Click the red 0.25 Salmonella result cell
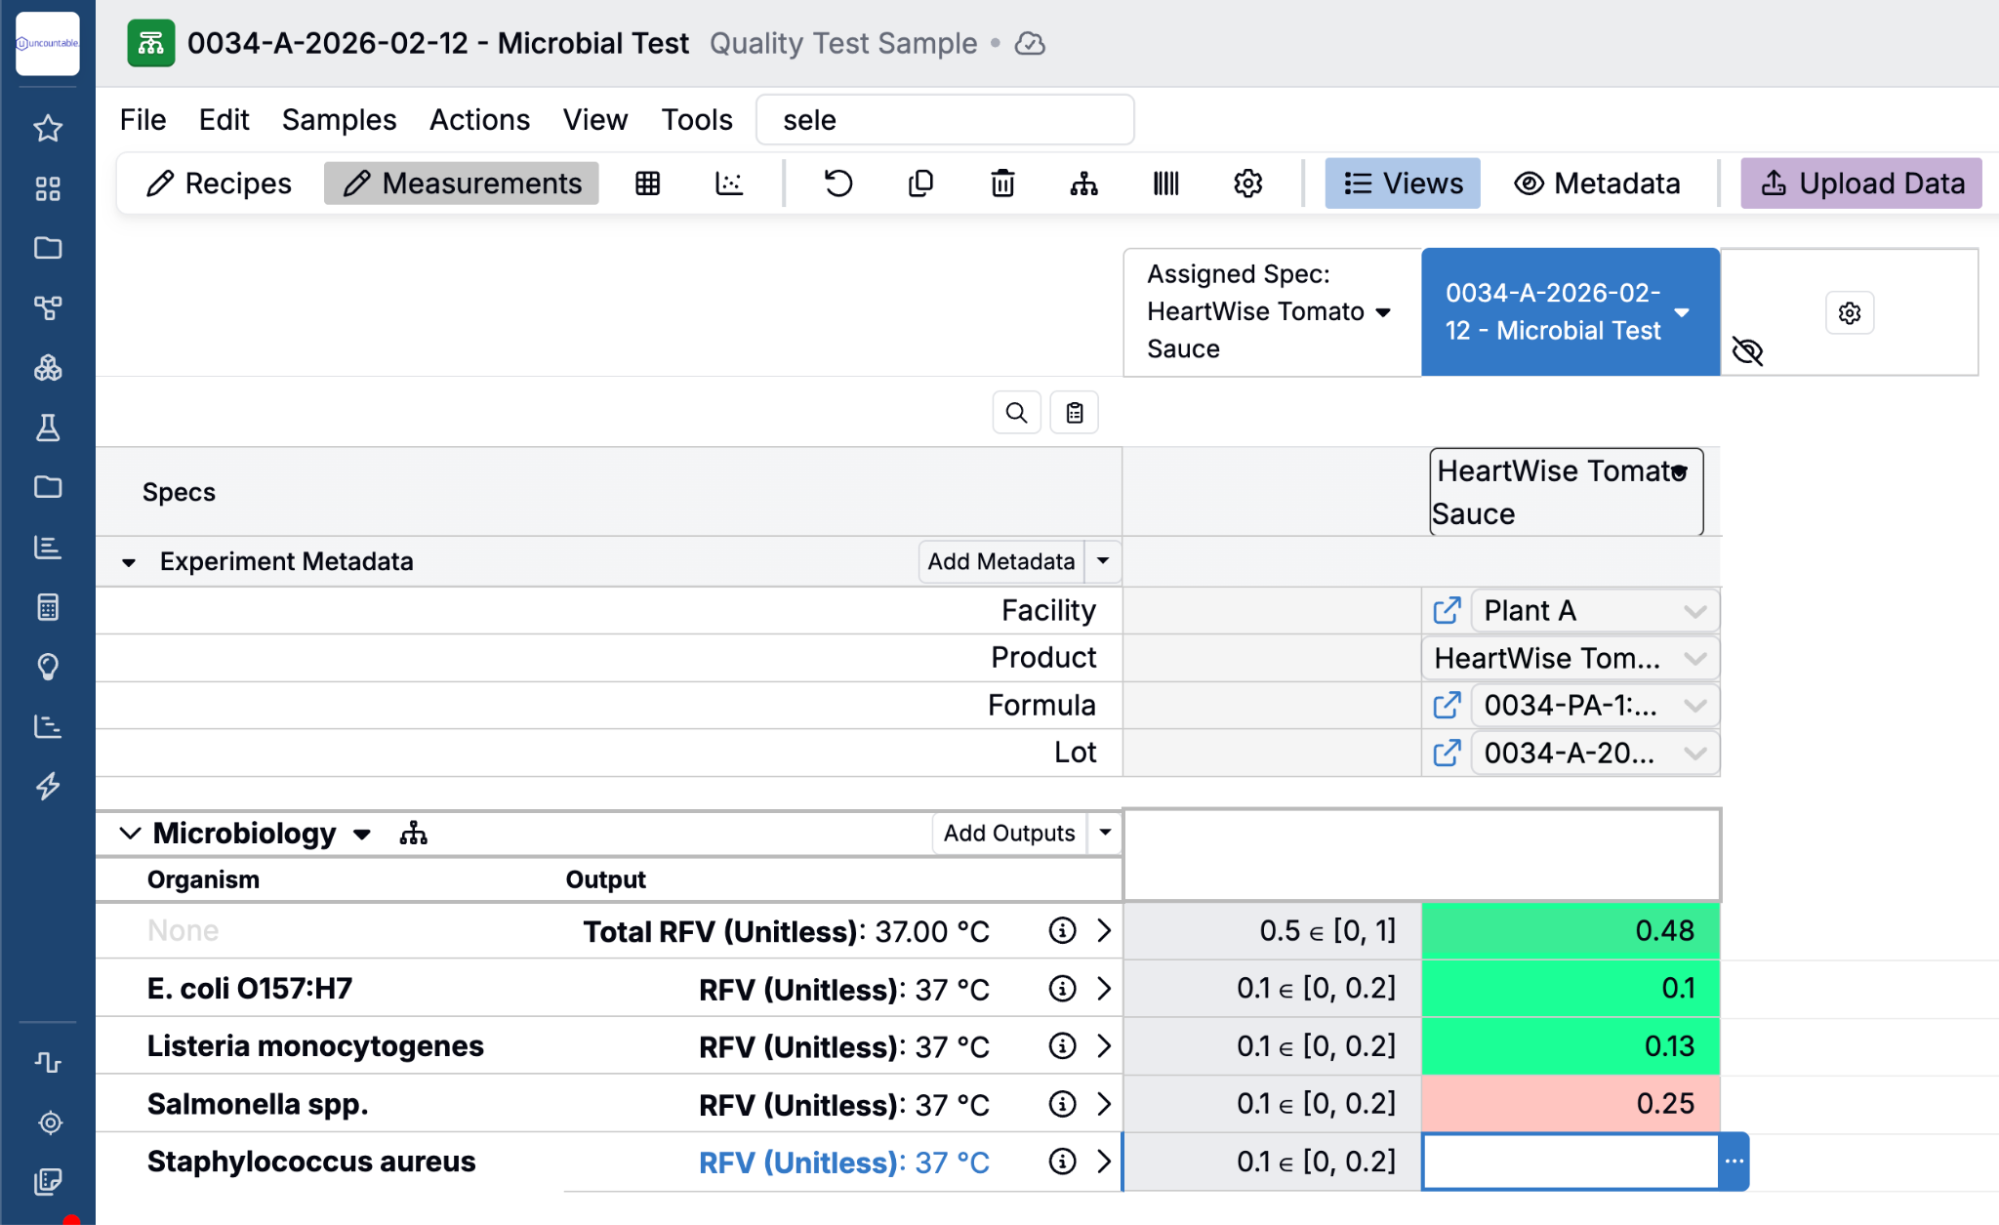Image resolution: width=1999 pixels, height=1225 pixels. coord(1570,1104)
